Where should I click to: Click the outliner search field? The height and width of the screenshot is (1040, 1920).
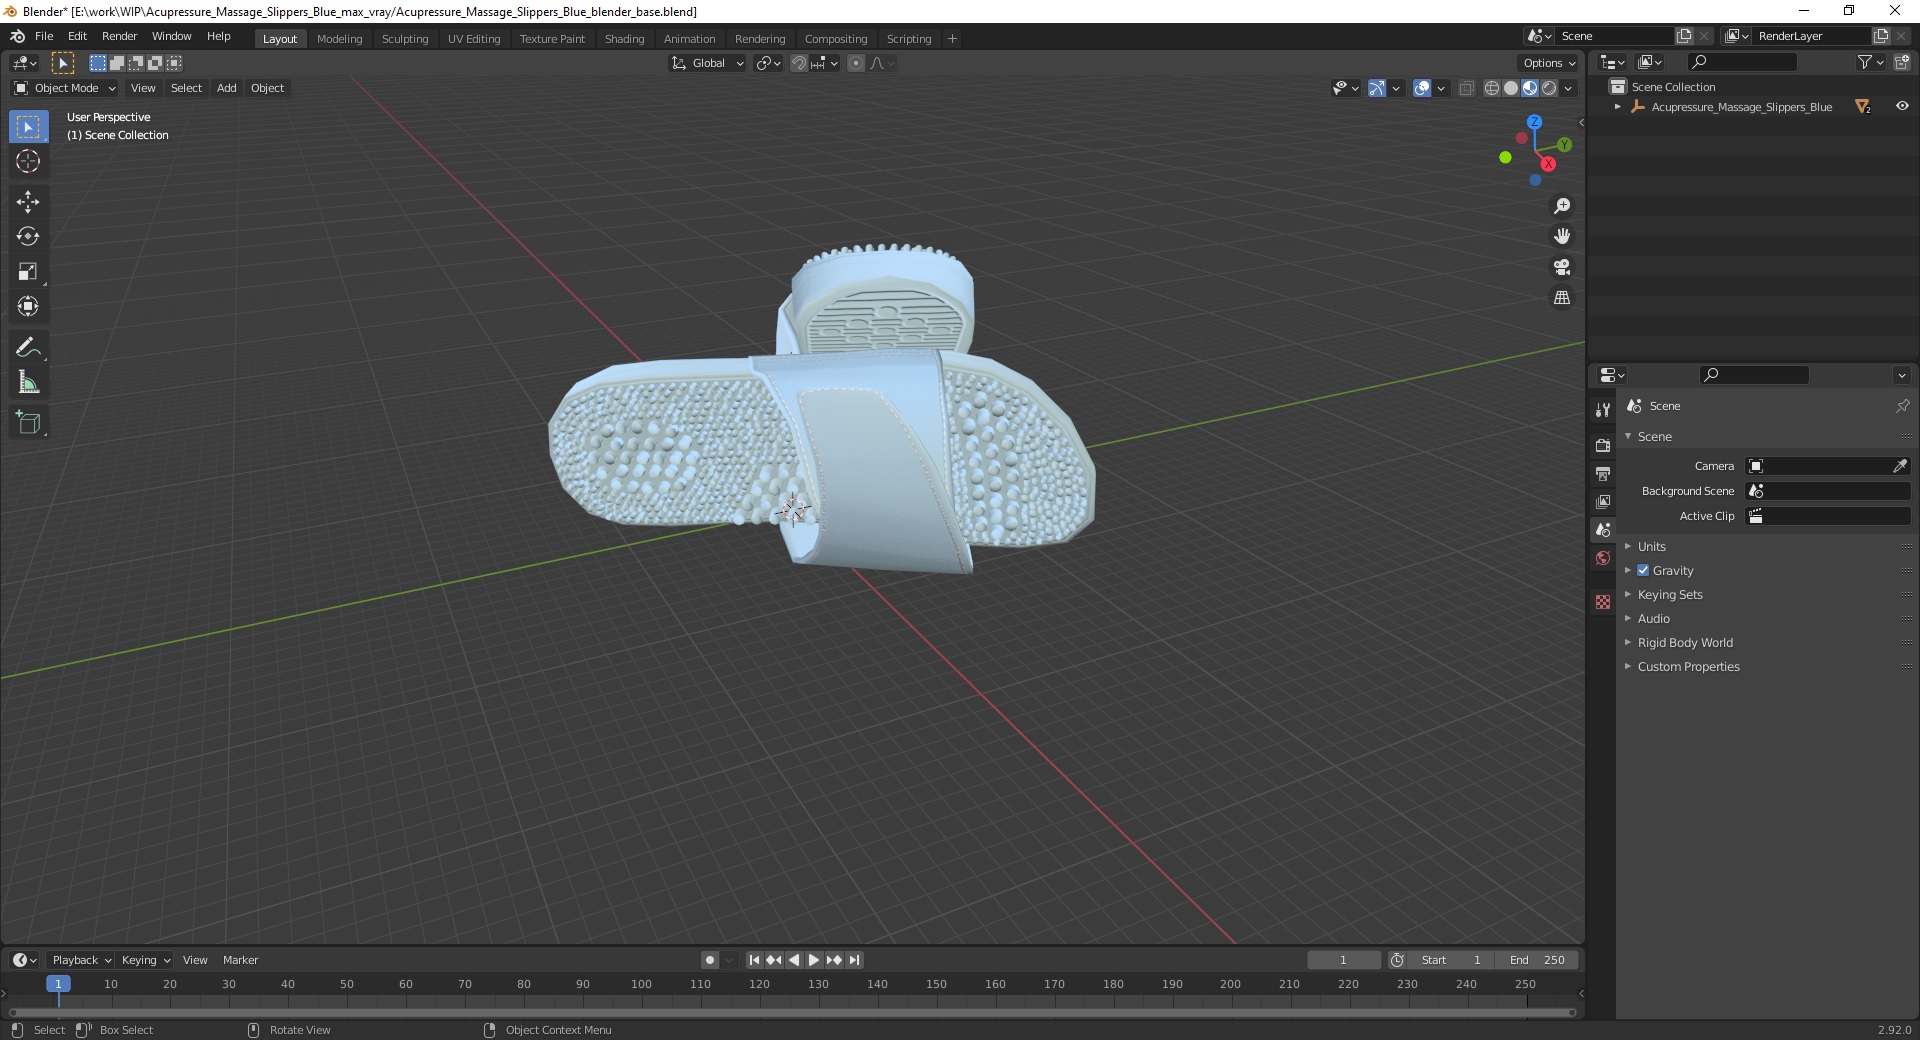[x=1741, y=62]
